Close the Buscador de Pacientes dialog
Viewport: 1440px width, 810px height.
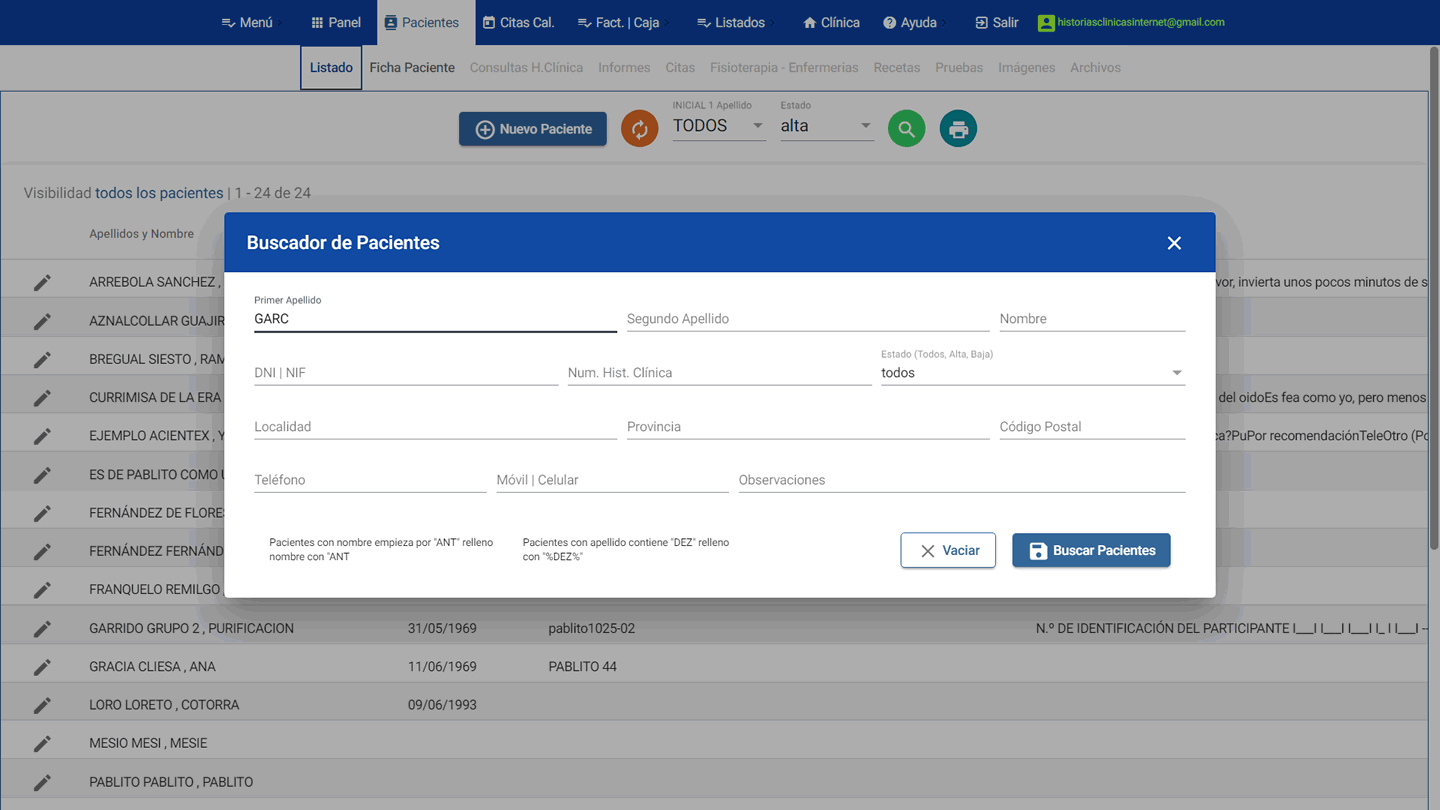click(1174, 243)
